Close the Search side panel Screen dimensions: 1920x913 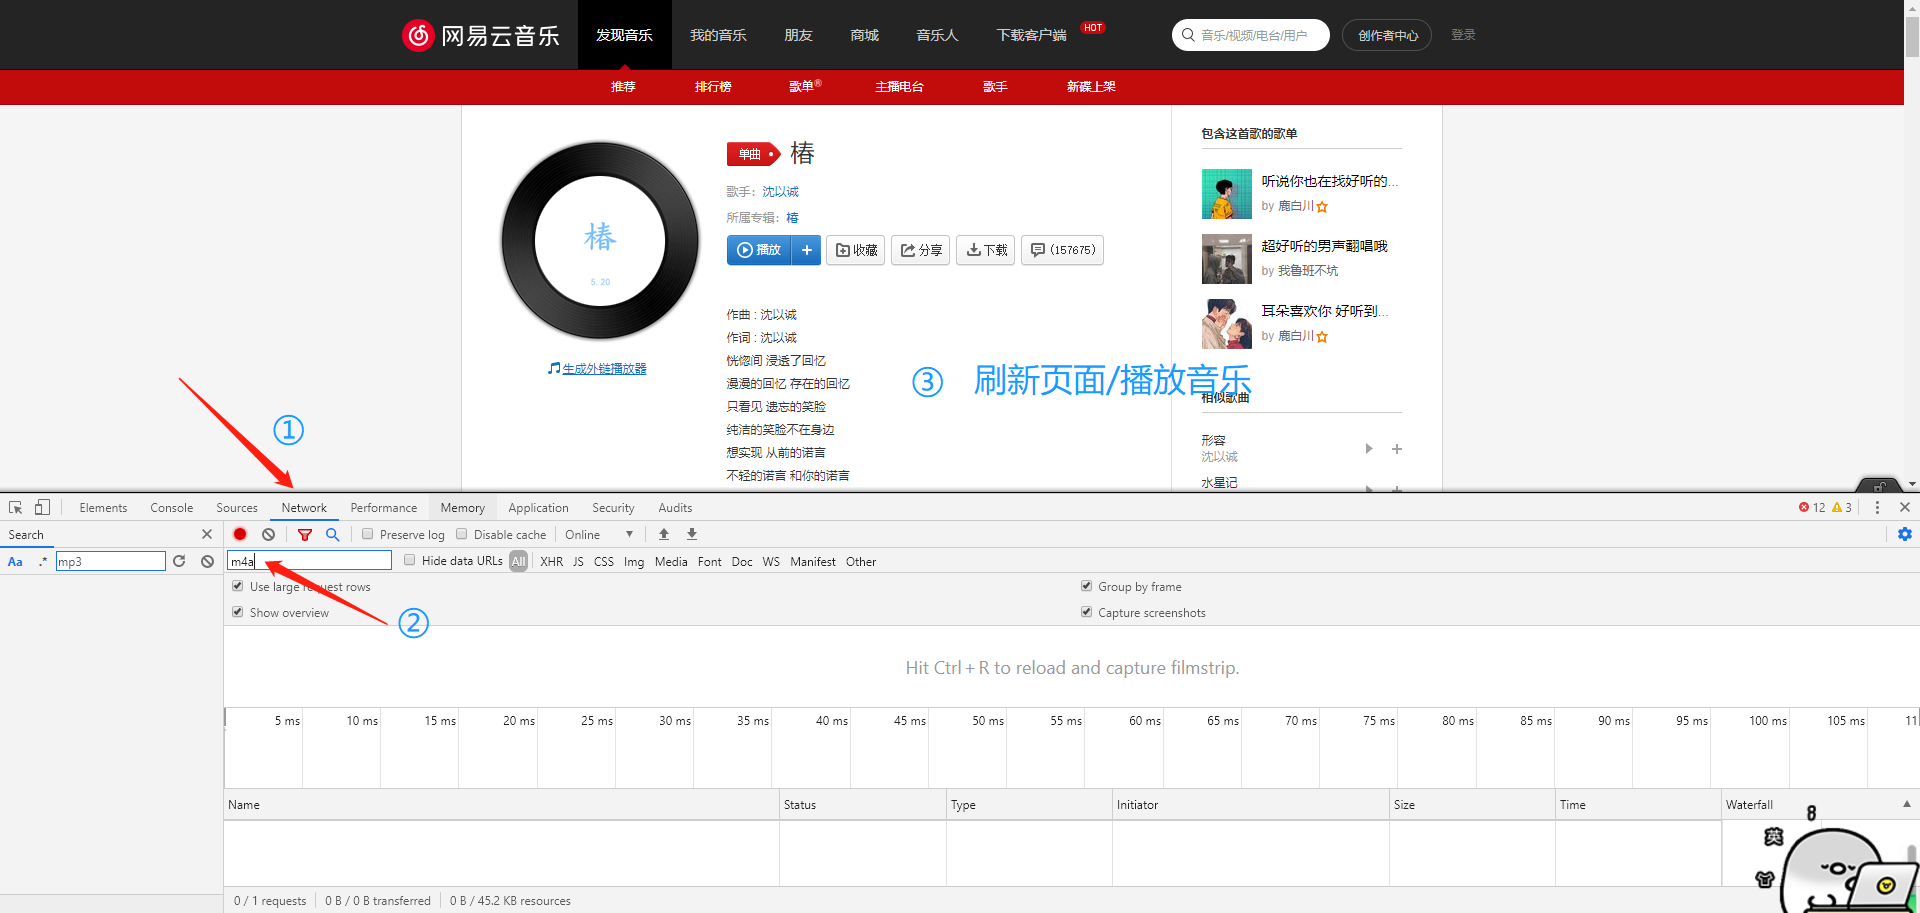[207, 534]
